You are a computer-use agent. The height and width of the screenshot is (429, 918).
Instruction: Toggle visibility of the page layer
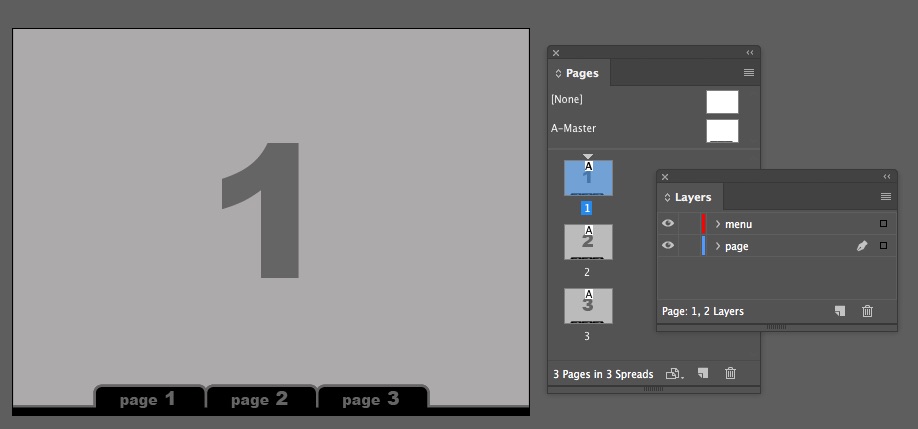(668, 246)
